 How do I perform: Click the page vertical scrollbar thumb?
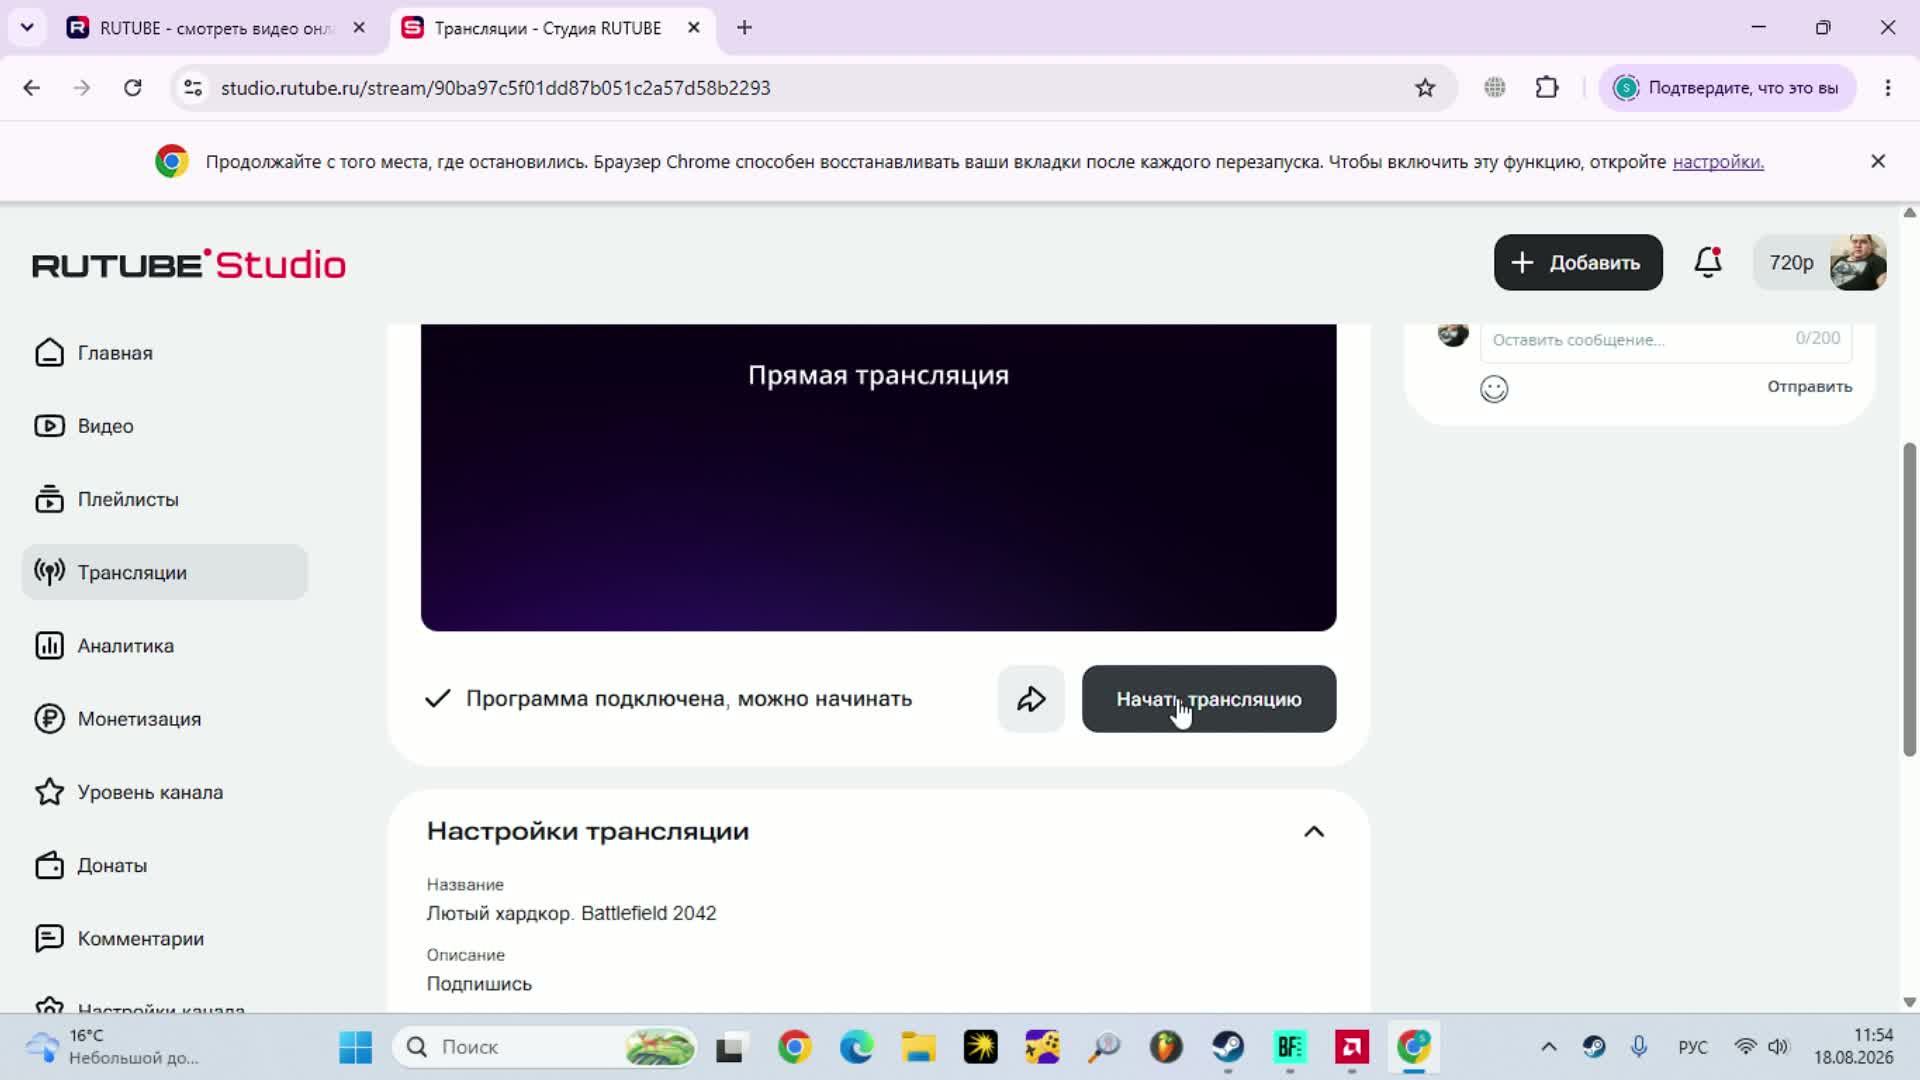pyautogui.click(x=1909, y=599)
